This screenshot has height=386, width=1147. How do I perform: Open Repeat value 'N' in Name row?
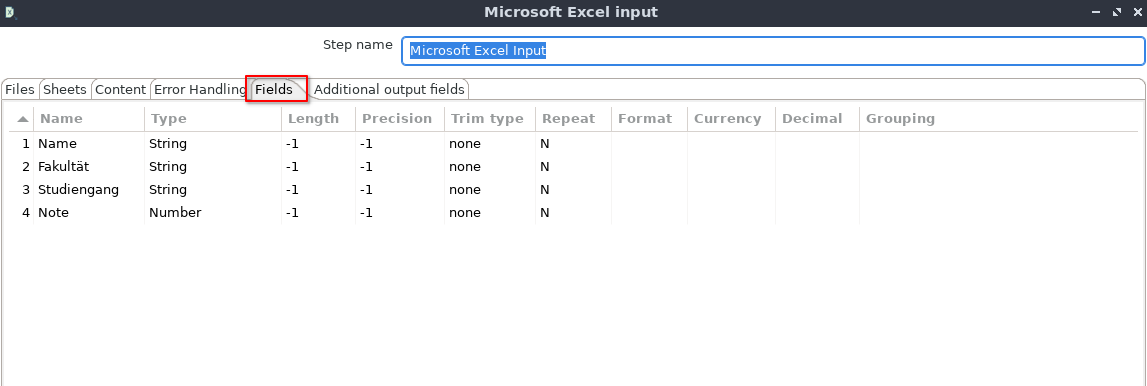click(574, 144)
